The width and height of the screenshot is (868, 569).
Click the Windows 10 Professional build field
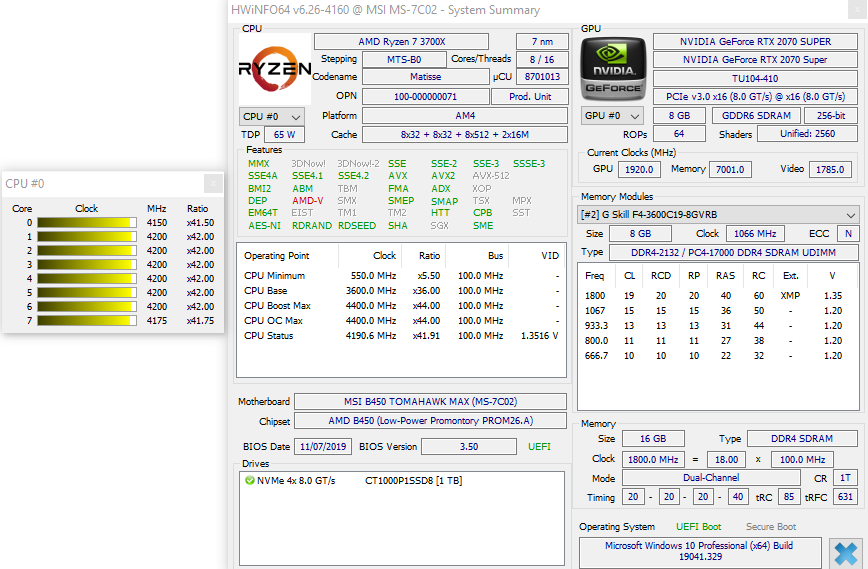click(x=700, y=551)
